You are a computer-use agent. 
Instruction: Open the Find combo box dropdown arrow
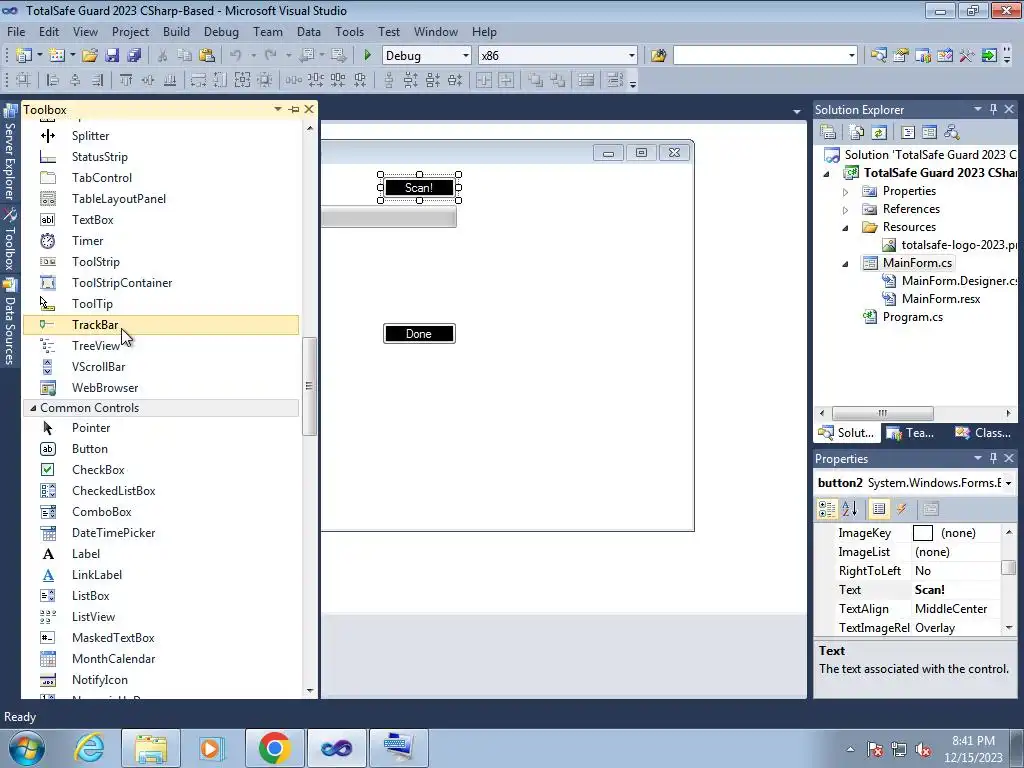[x=851, y=56]
